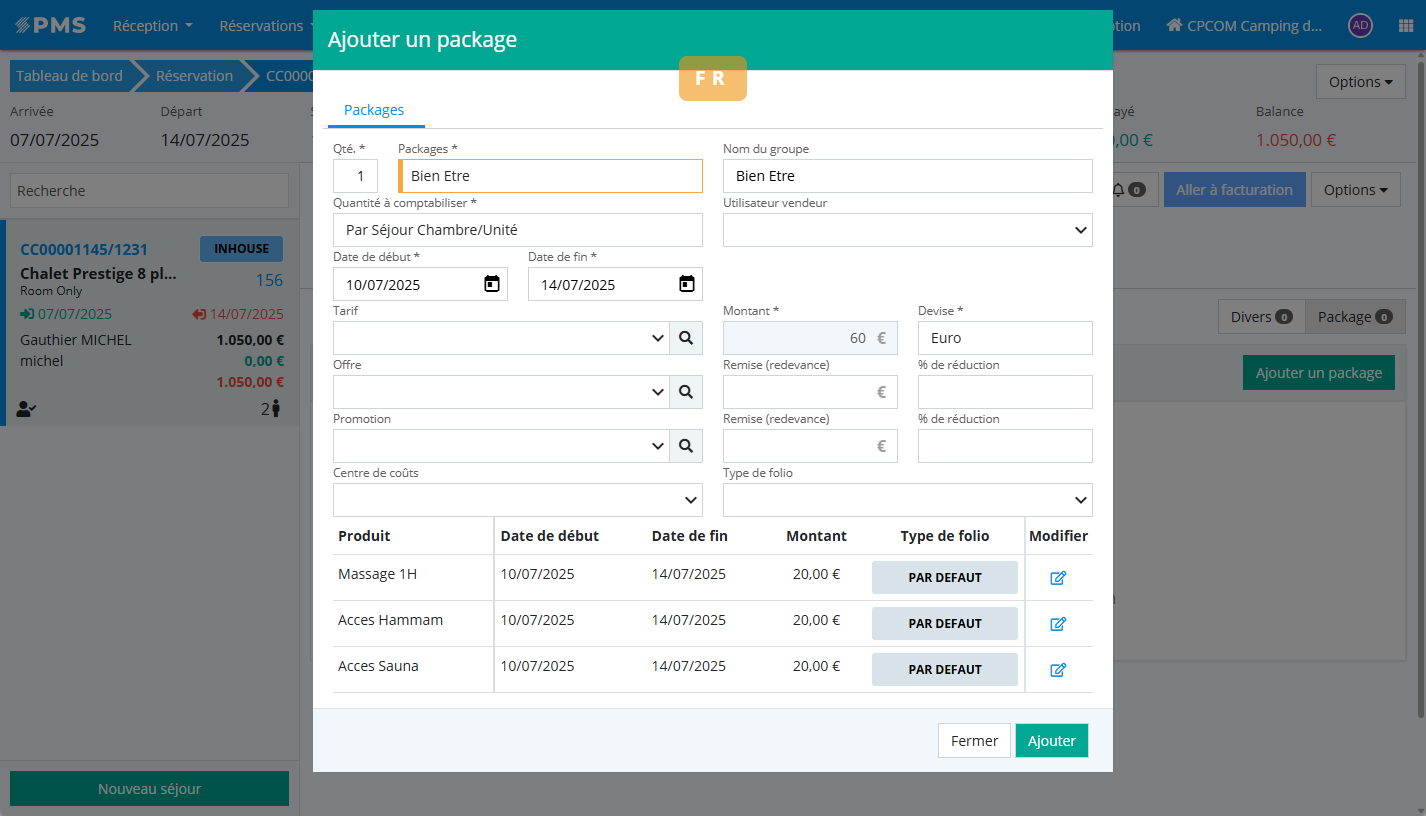Edit the Acces Hammam product row
This screenshot has height=816, width=1426.
click(x=1058, y=624)
